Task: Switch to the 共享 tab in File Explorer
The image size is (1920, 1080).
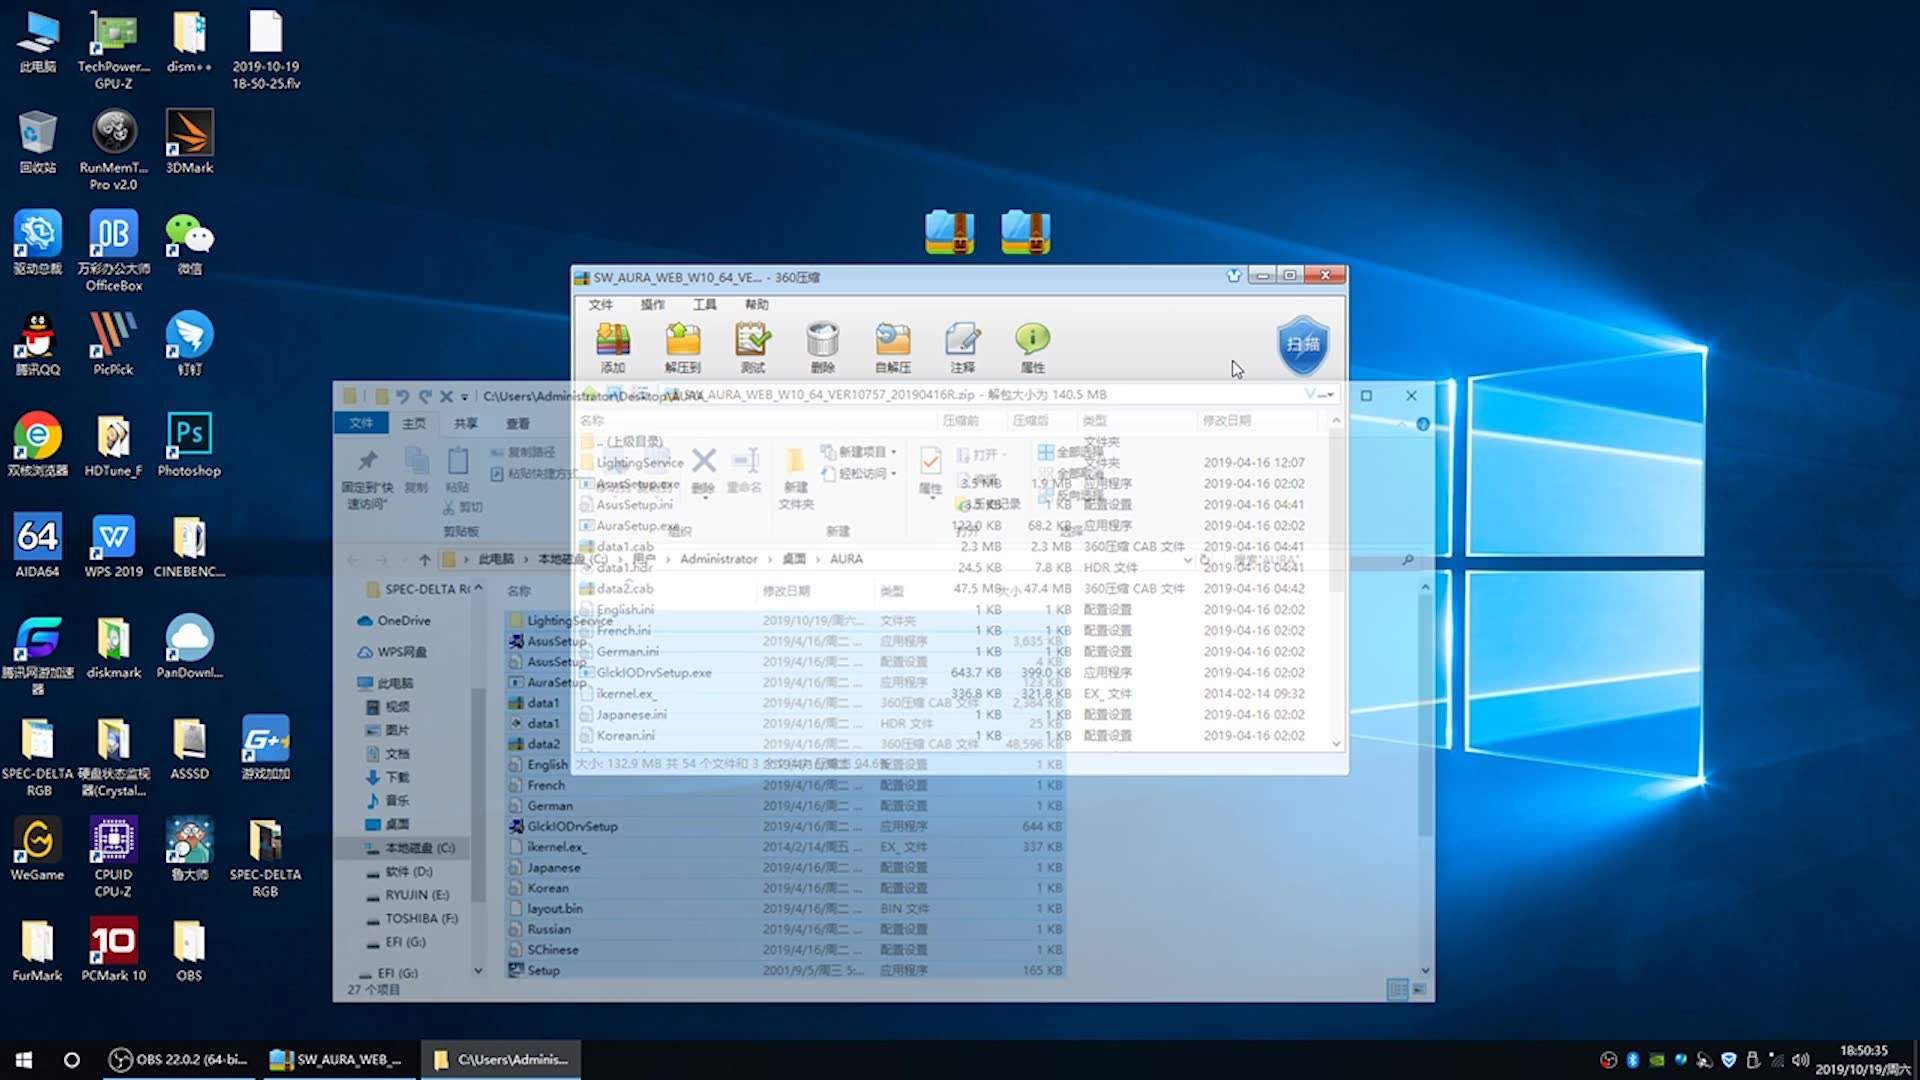Action: [x=466, y=423]
